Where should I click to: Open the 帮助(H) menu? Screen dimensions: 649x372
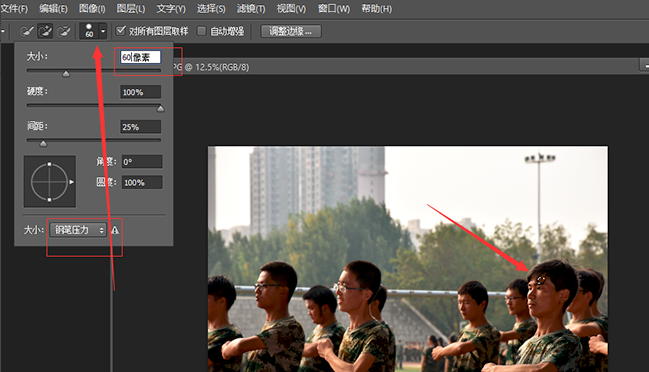point(376,9)
